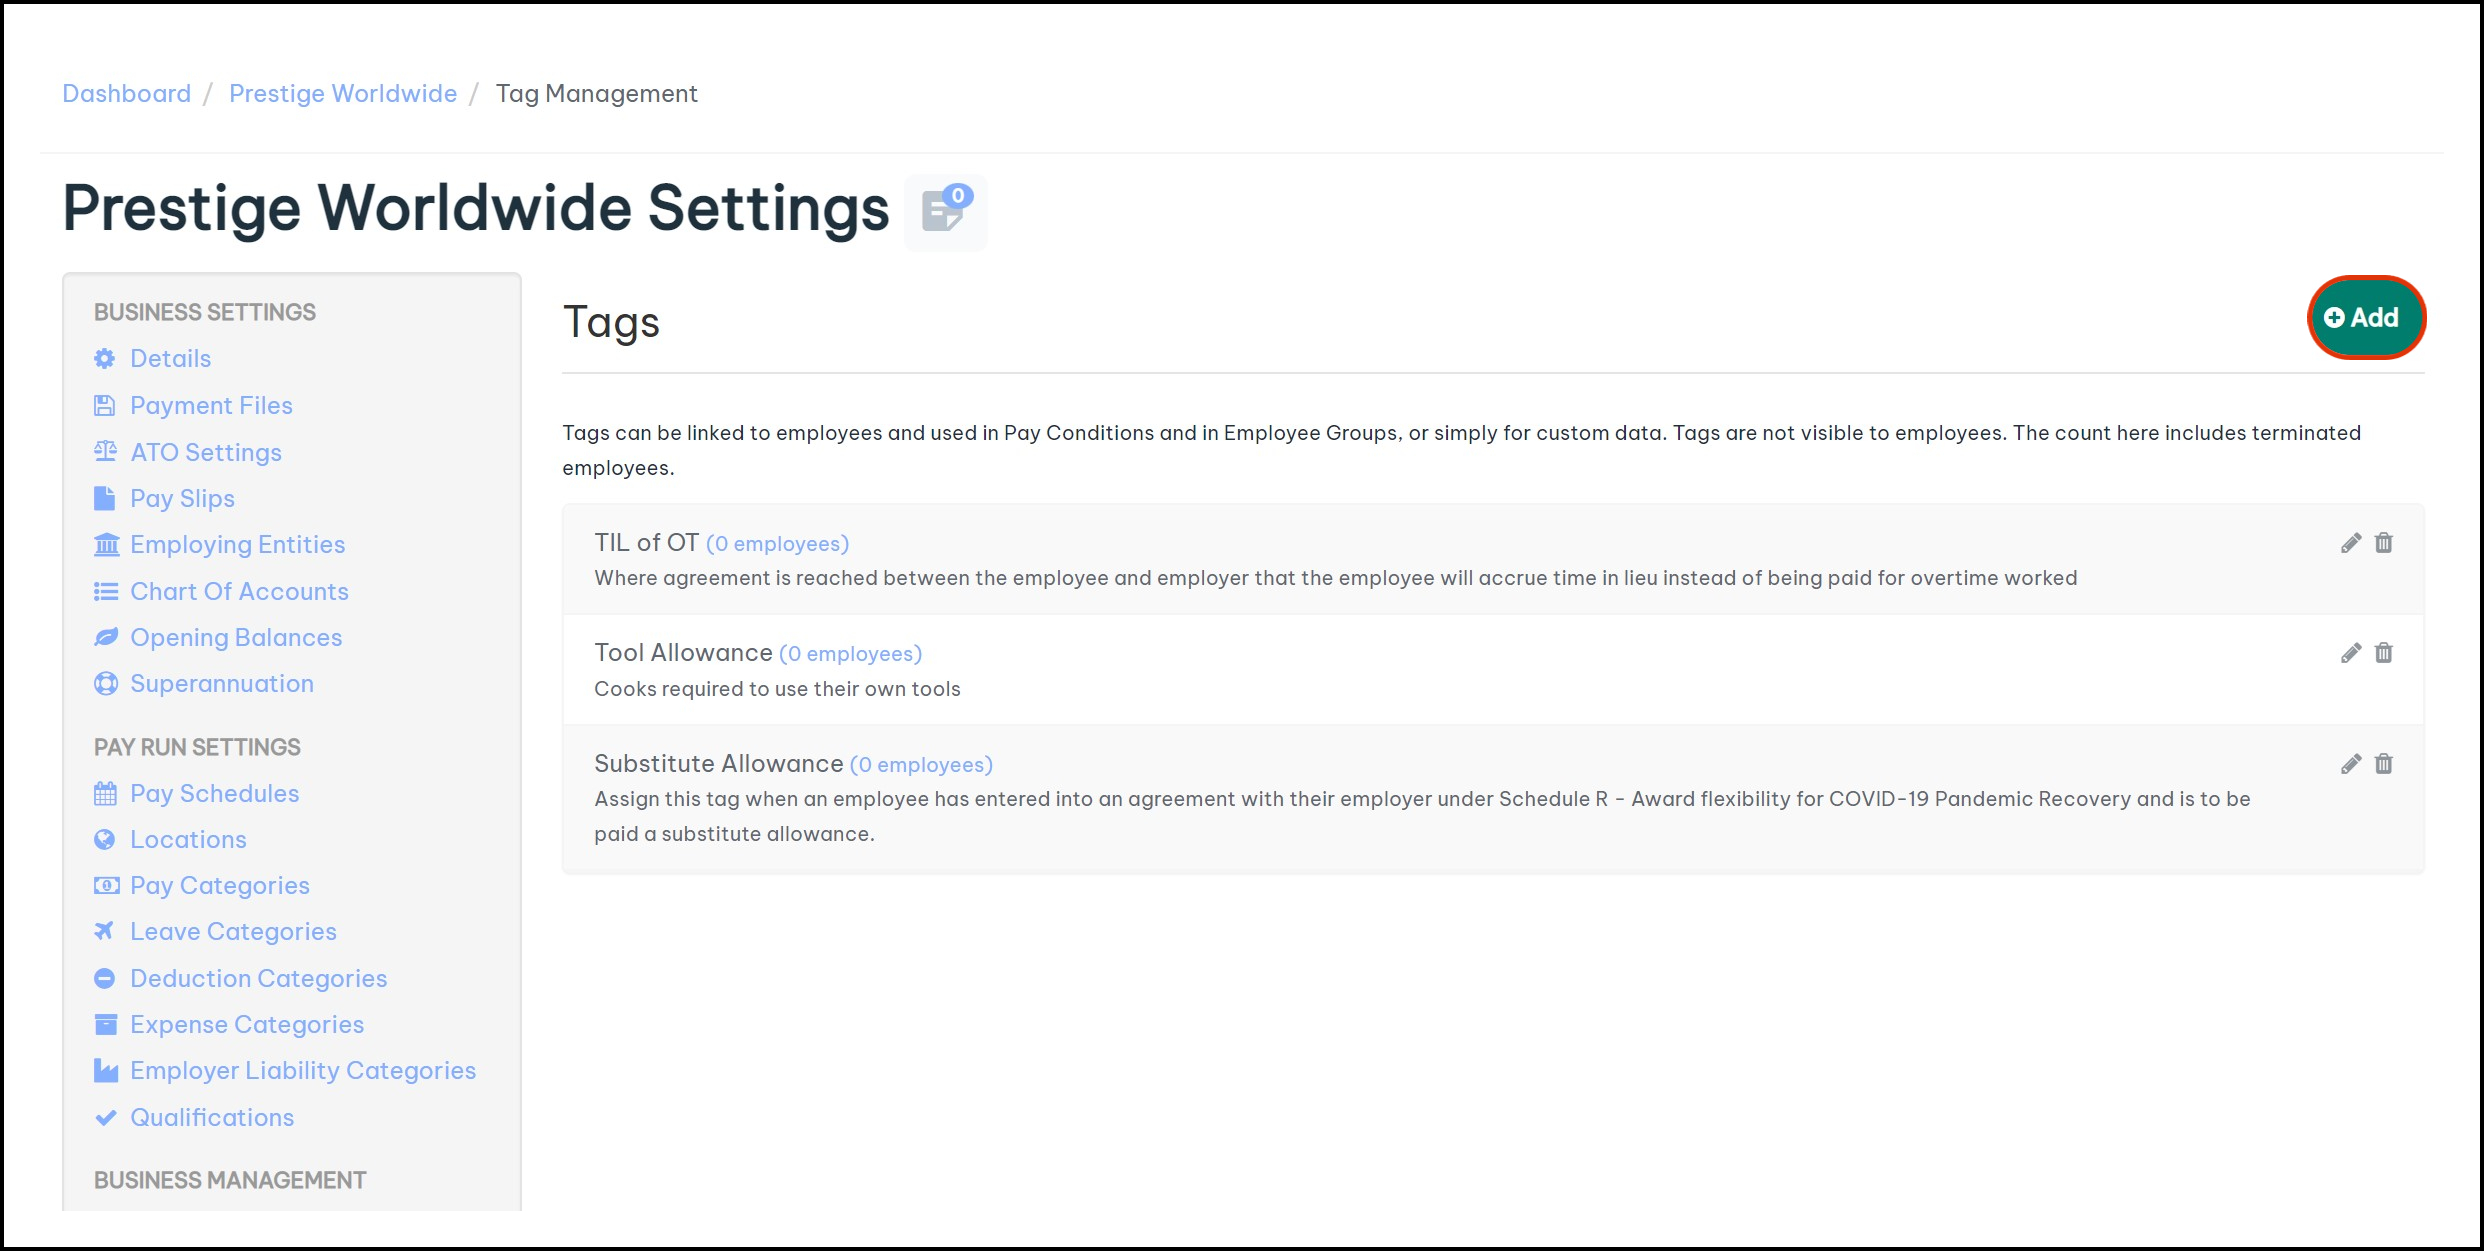This screenshot has height=1251, width=2484.
Task: Delete the Tool Allowance tag
Action: pos(2384,653)
